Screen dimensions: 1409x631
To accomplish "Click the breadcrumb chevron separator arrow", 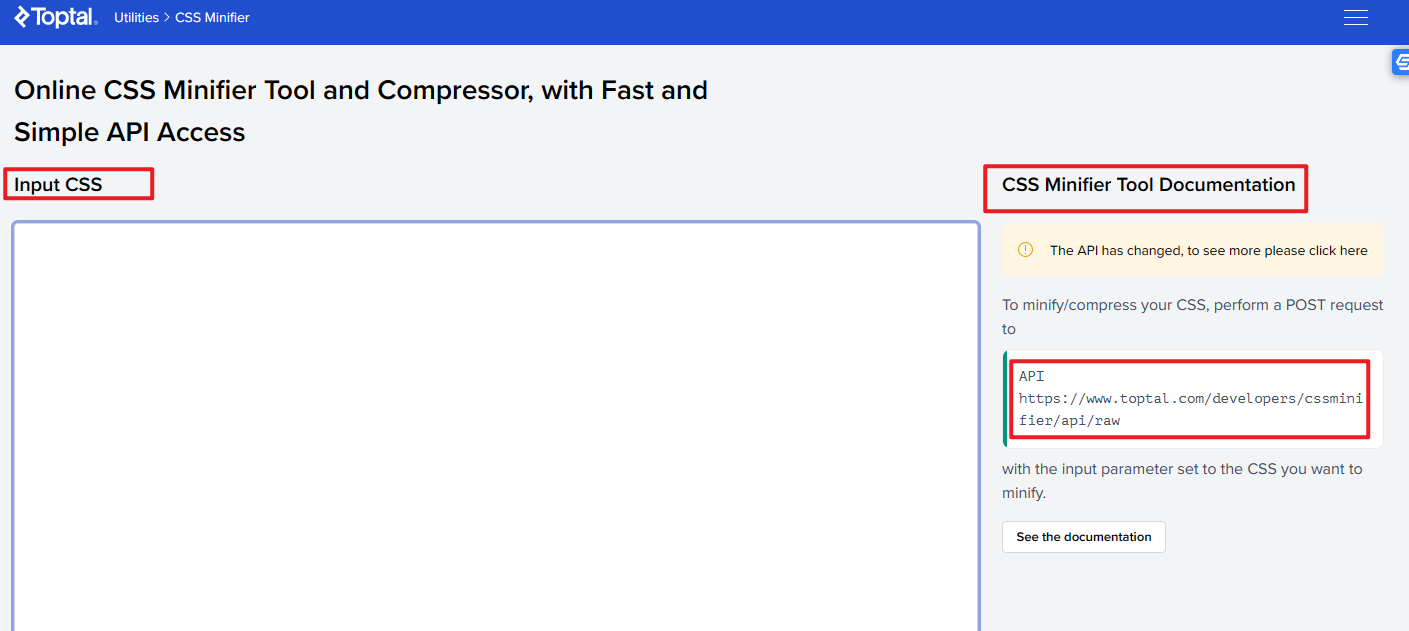I will click(x=167, y=18).
